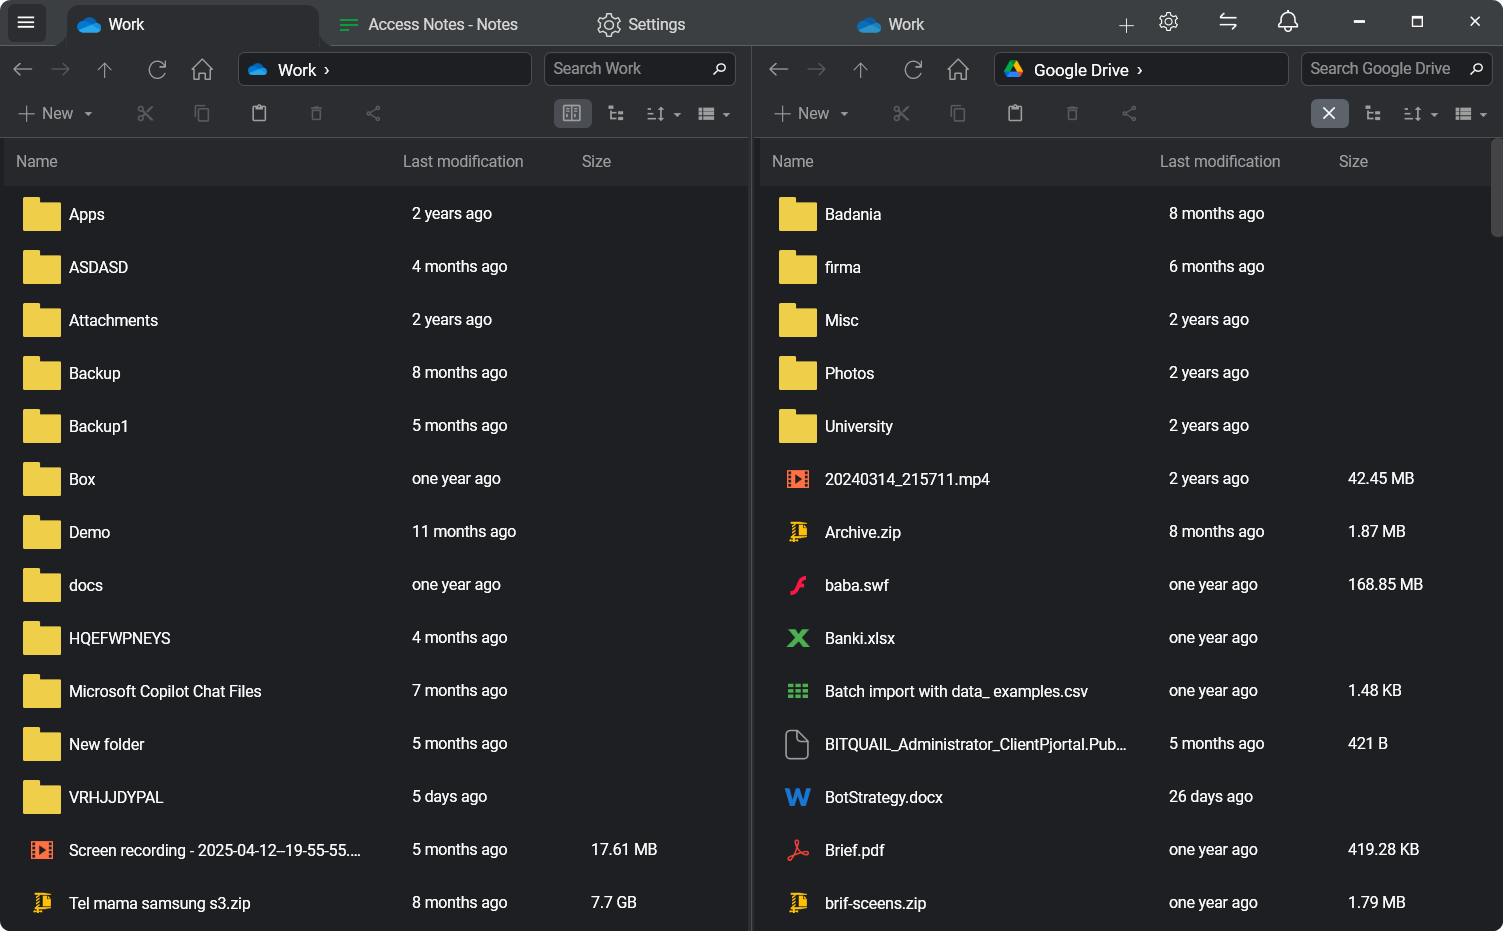Sort Google Drive pane by Size

point(1353,161)
